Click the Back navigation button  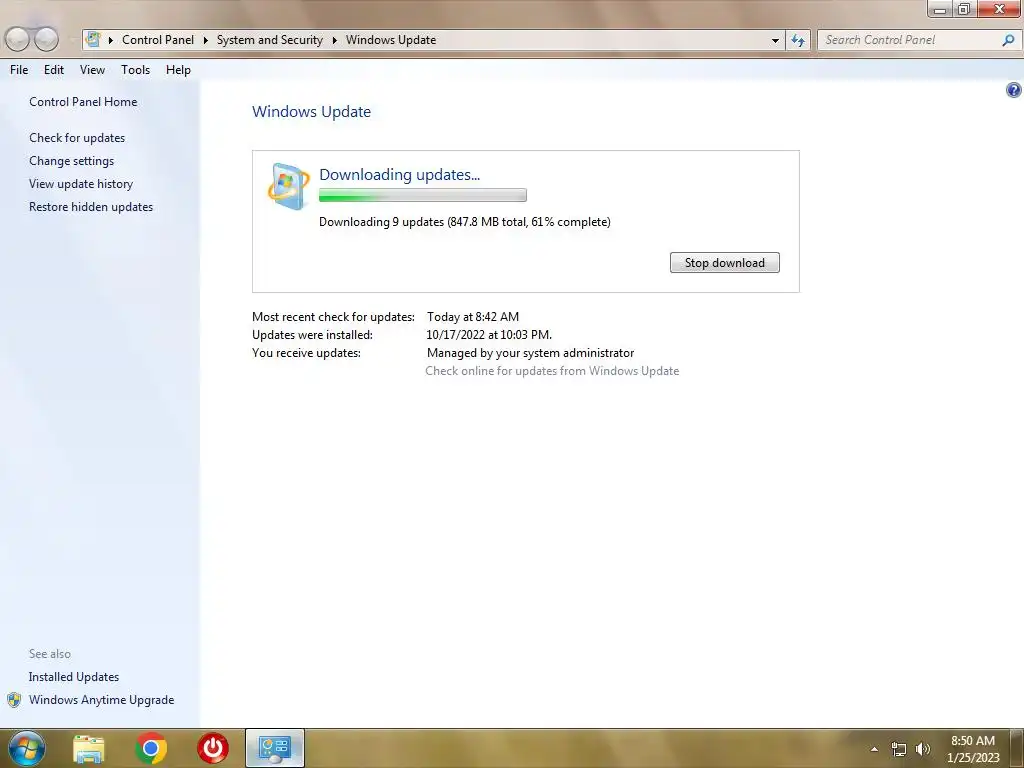click(18, 39)
